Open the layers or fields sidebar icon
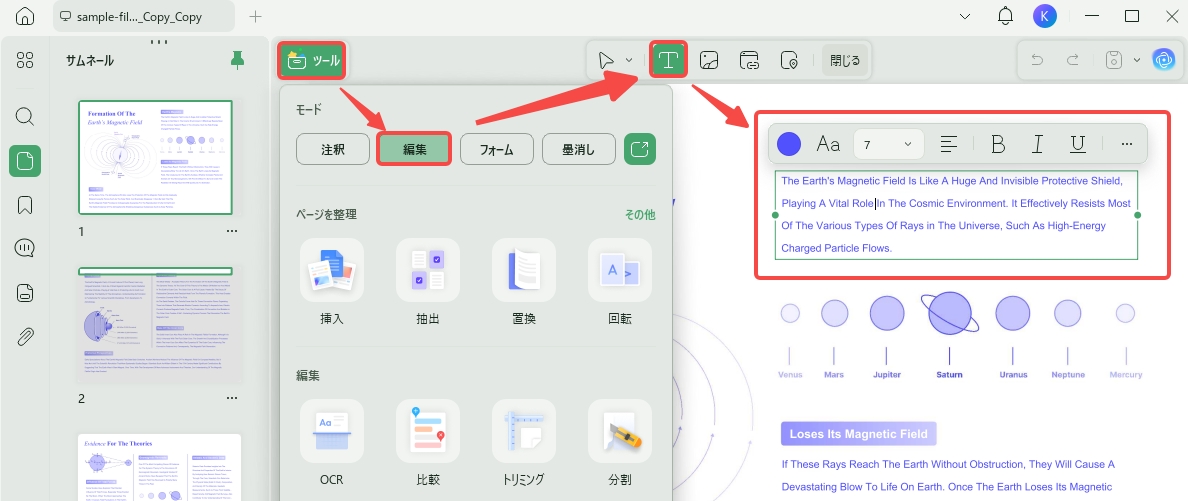The height and width of the screenshot is (501, 1188). (x=25, y=293)
